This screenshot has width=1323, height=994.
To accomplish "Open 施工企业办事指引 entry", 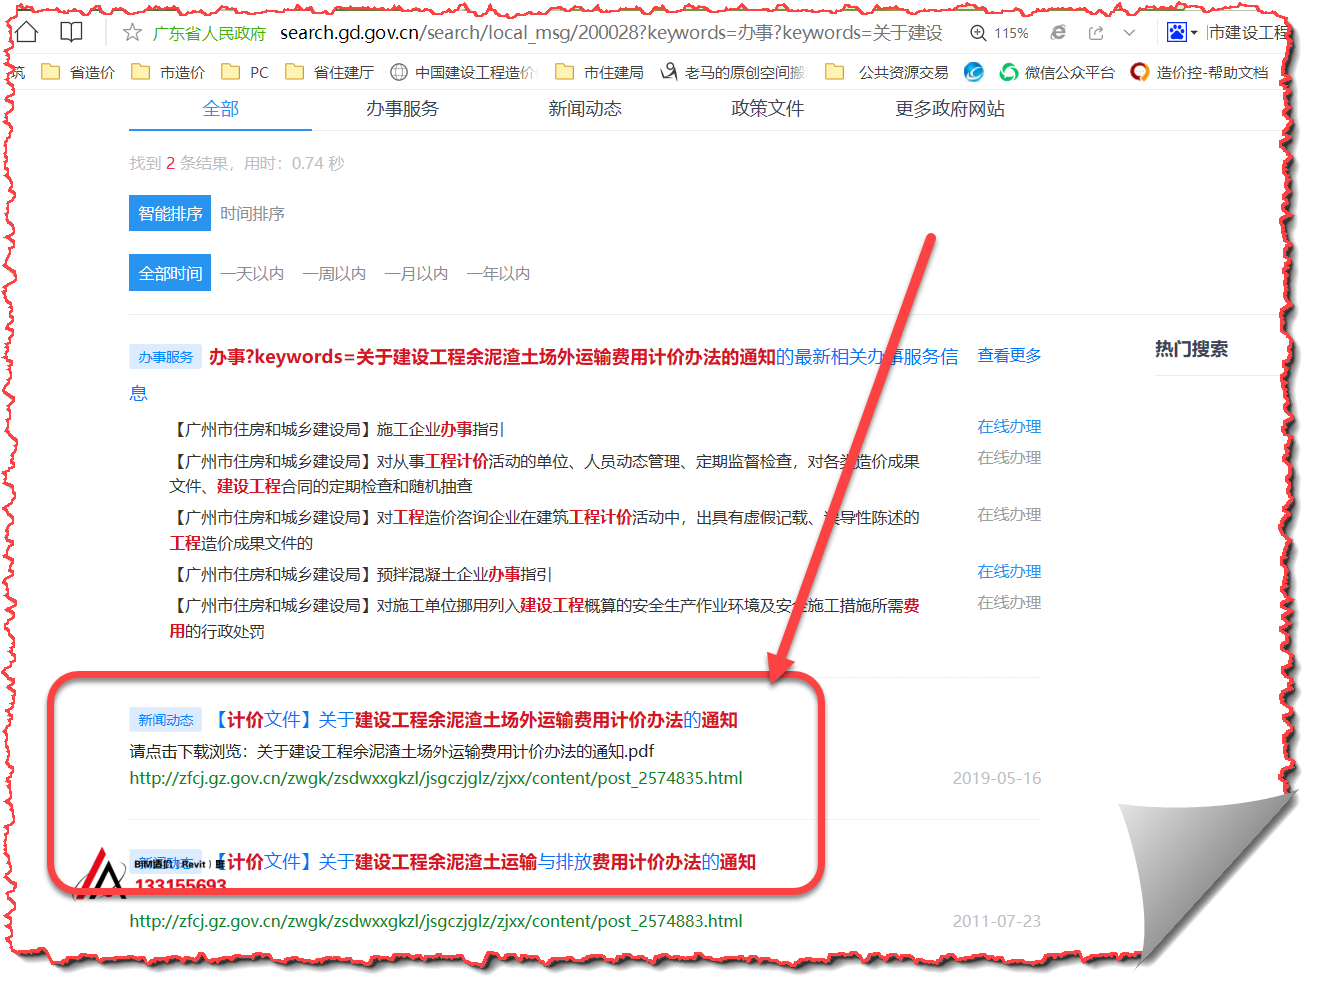I will click(x=337, y=429).
